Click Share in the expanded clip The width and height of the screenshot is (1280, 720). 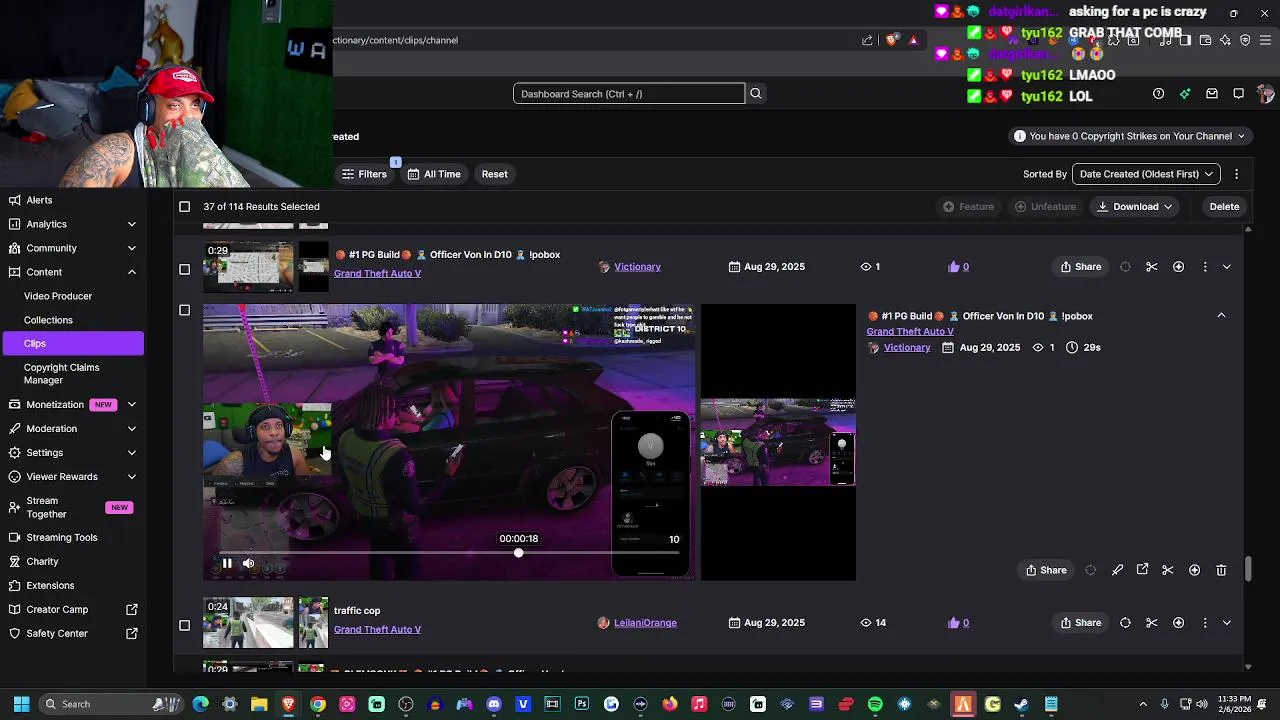(1045, 570)
